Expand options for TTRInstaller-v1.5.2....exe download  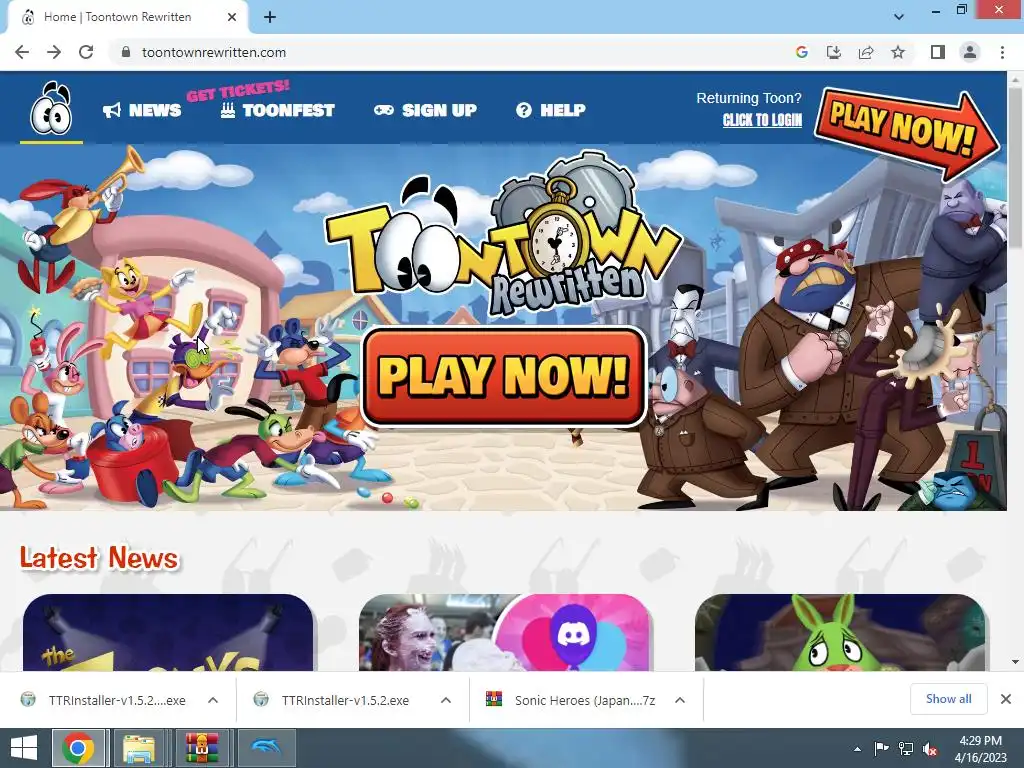[x=213, y=700]
